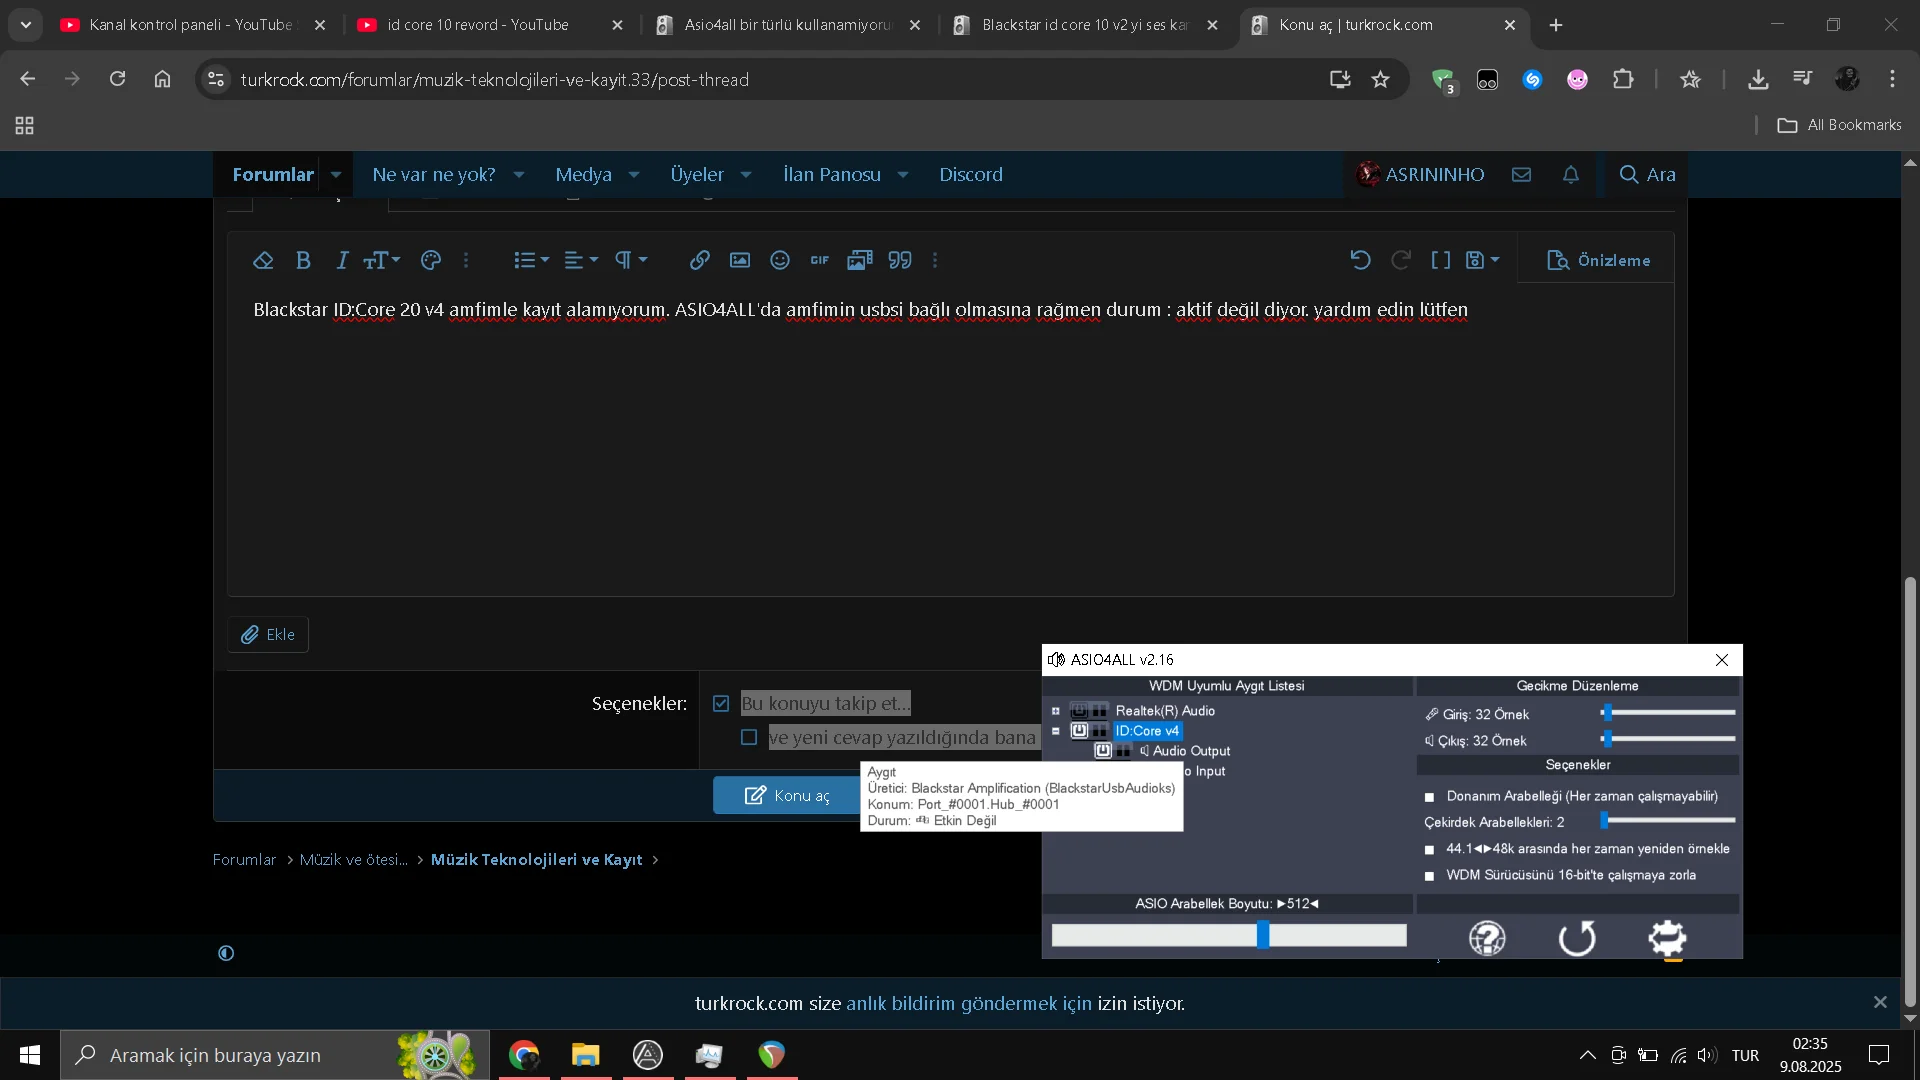The width and height of the screenshot is (1920, 1080).
Task: Click the Windows search box in taskbar
Action: (x=275, y=1055)
